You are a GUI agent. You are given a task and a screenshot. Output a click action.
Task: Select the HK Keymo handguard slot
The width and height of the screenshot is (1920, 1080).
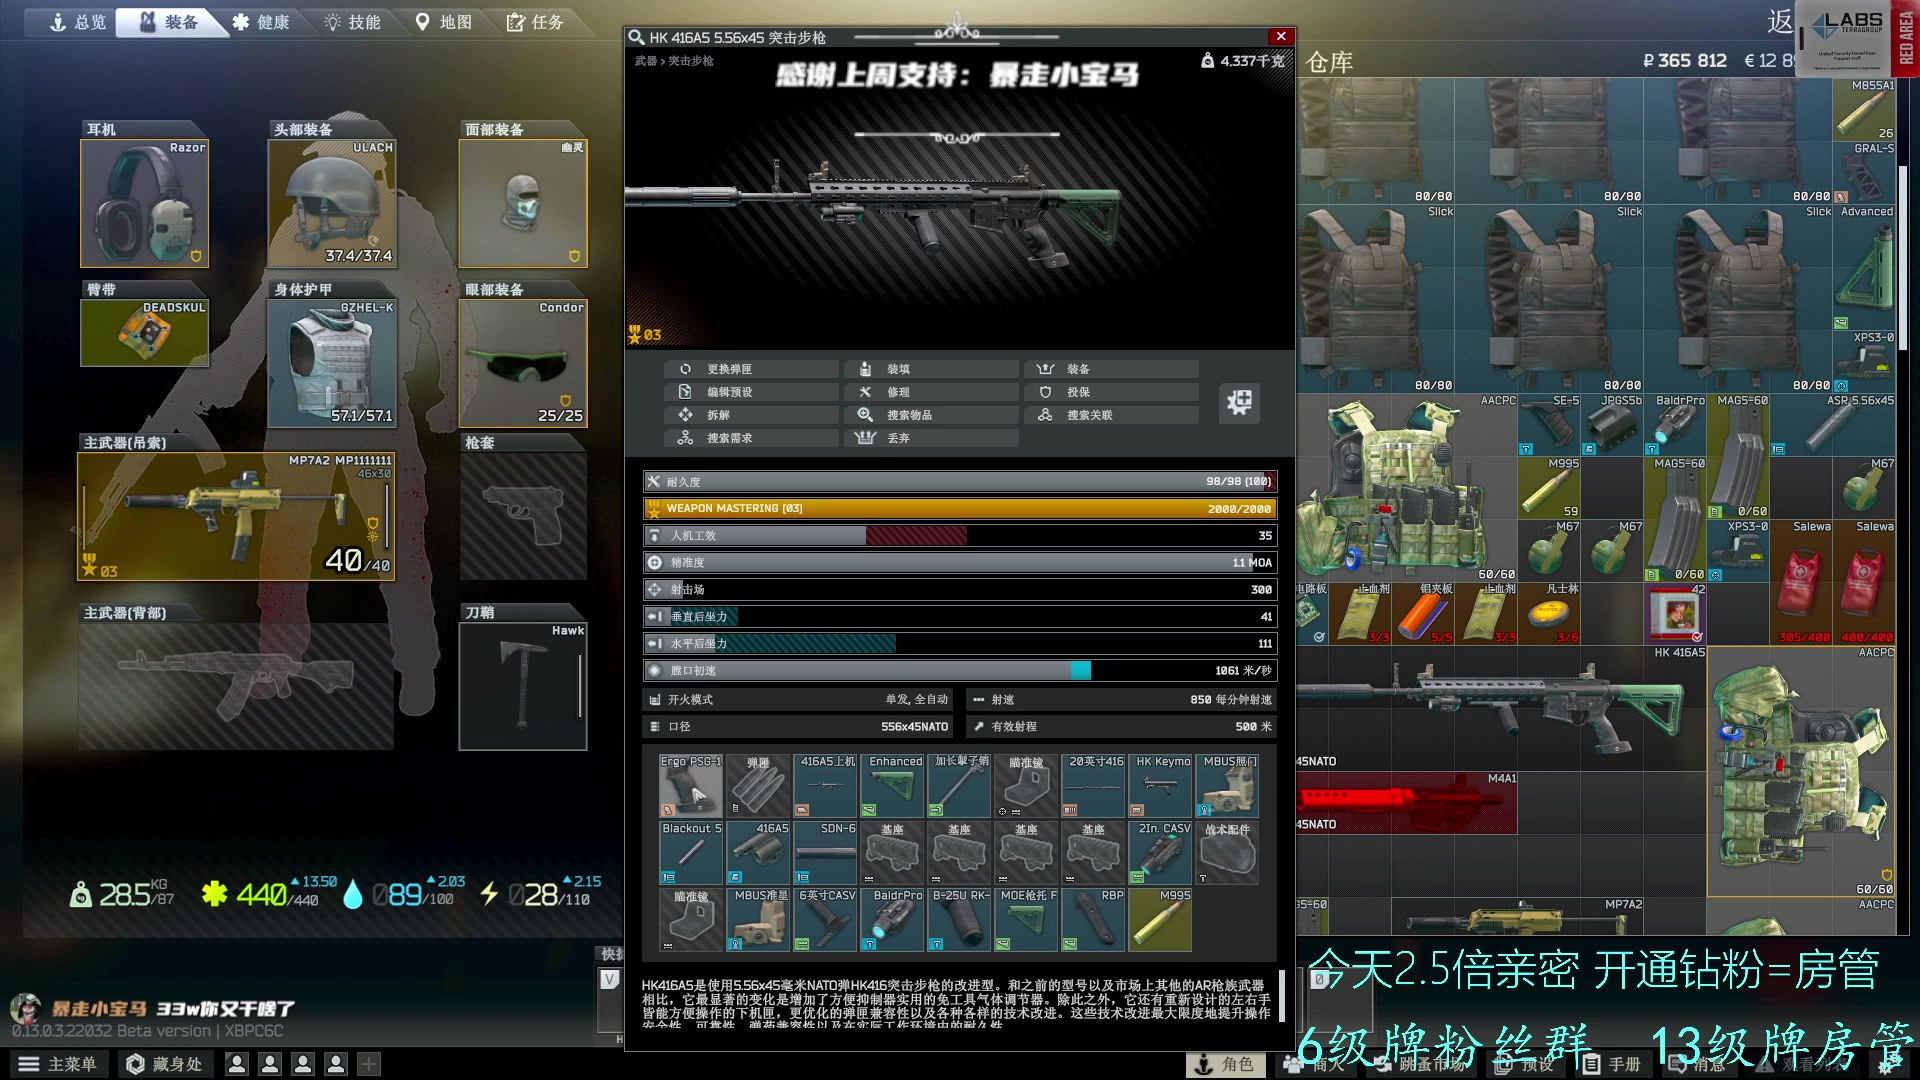coord(1160,786)
